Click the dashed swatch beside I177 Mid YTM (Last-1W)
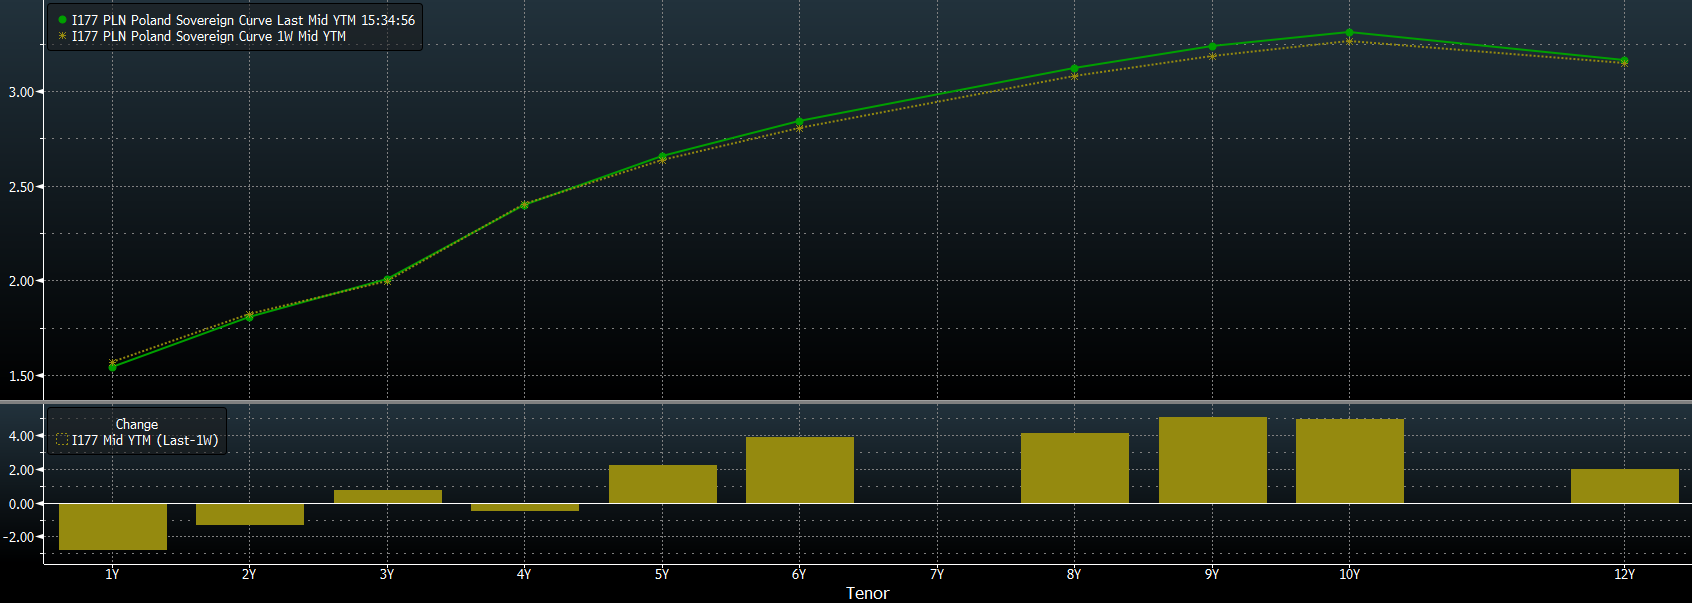This screenshot has width=1692, height=603. 62,440
